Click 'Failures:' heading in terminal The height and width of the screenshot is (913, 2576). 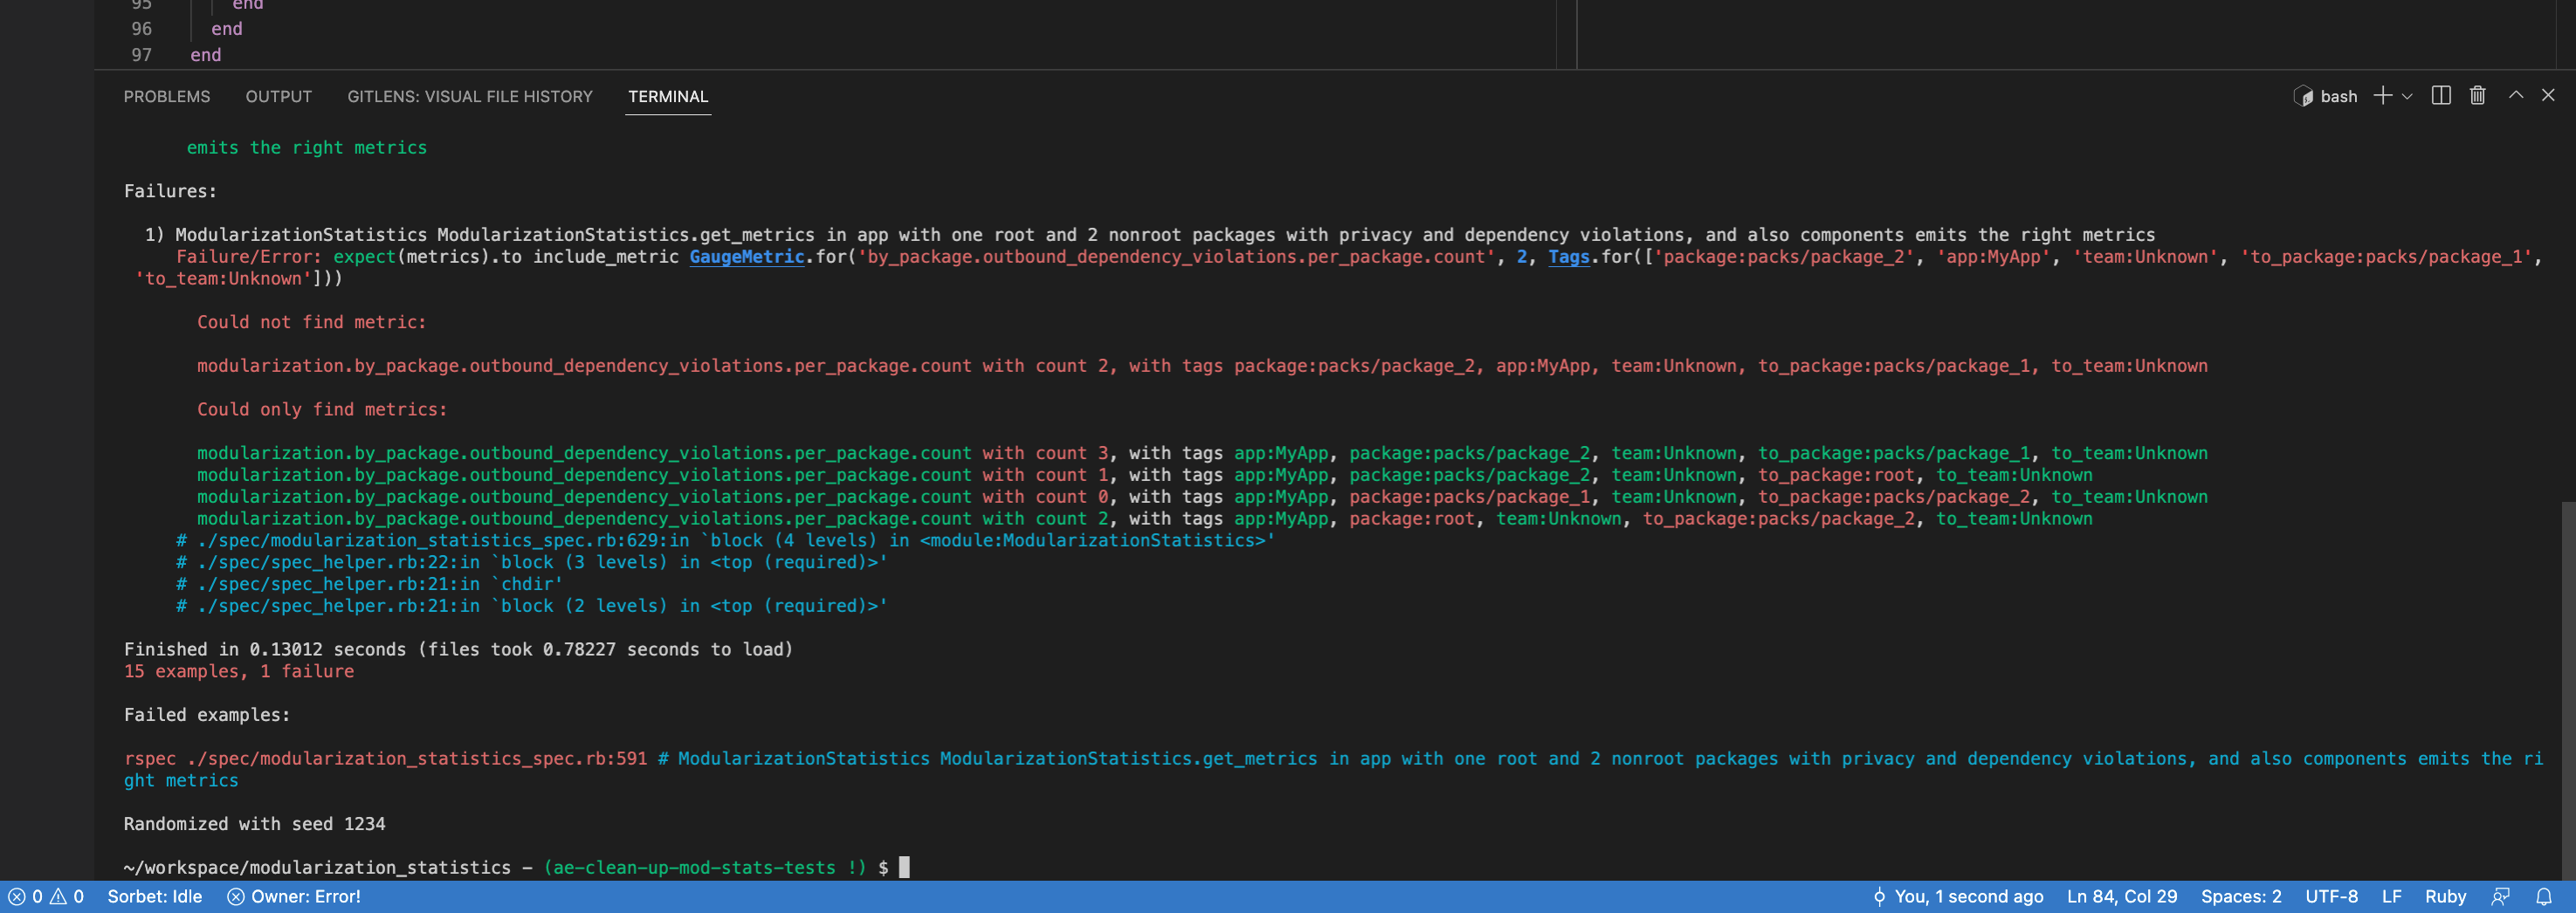[x=170, y=192]
